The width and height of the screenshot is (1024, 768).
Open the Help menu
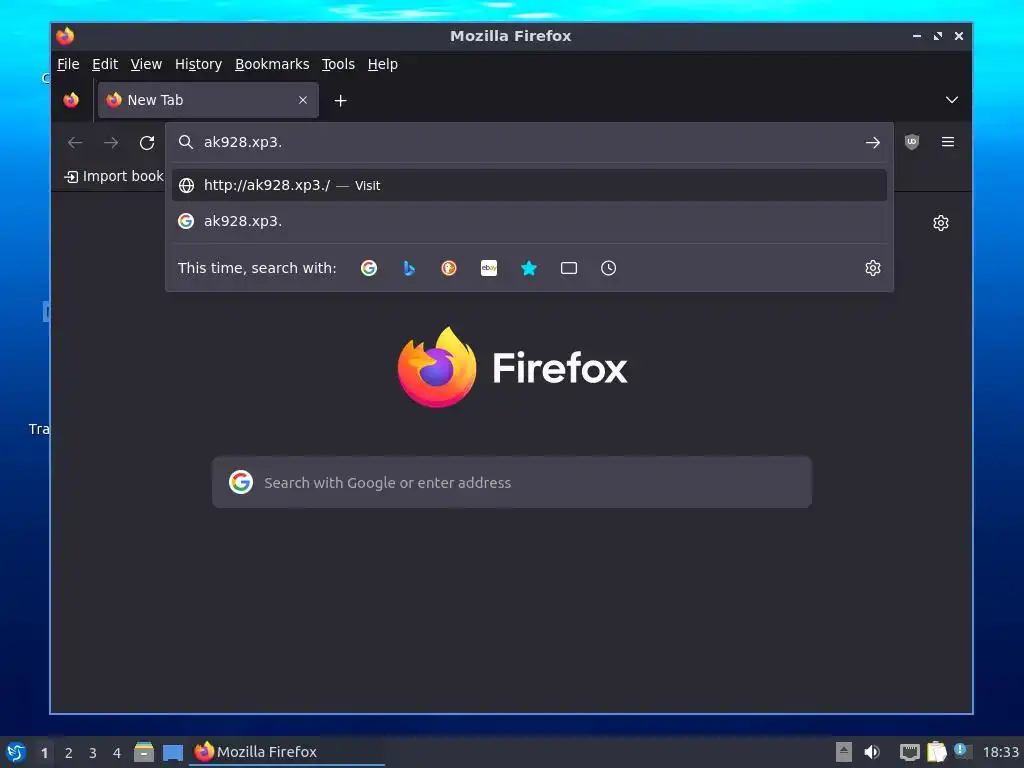[x=382, y=64]
